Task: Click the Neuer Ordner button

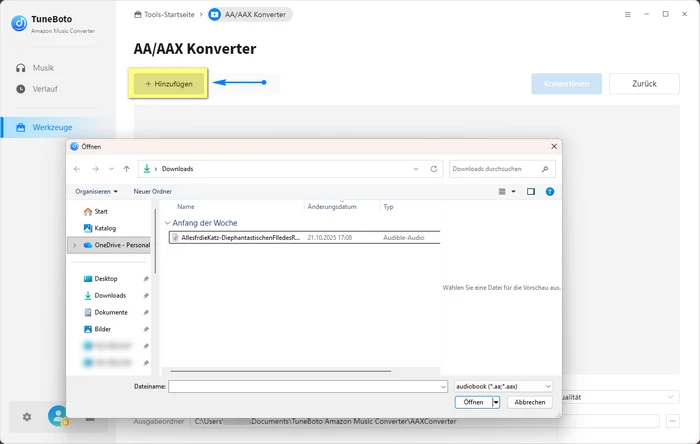Action: (153, 191)
